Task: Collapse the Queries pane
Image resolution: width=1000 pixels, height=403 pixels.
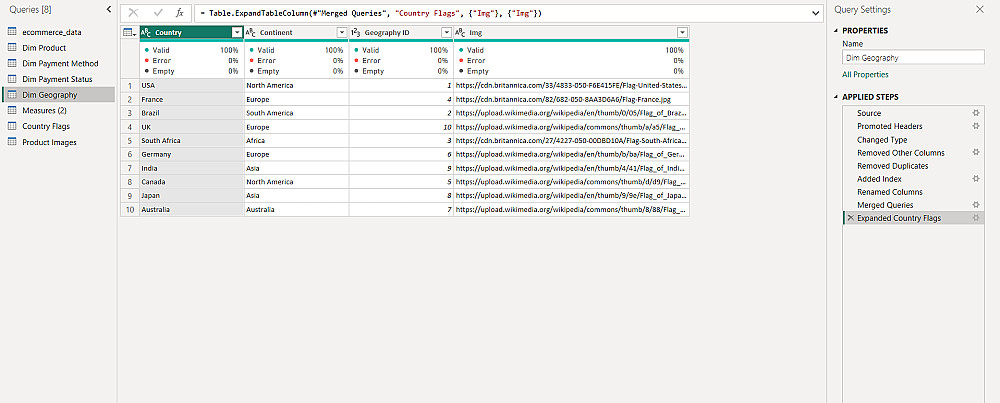Action: click(108, 9)
